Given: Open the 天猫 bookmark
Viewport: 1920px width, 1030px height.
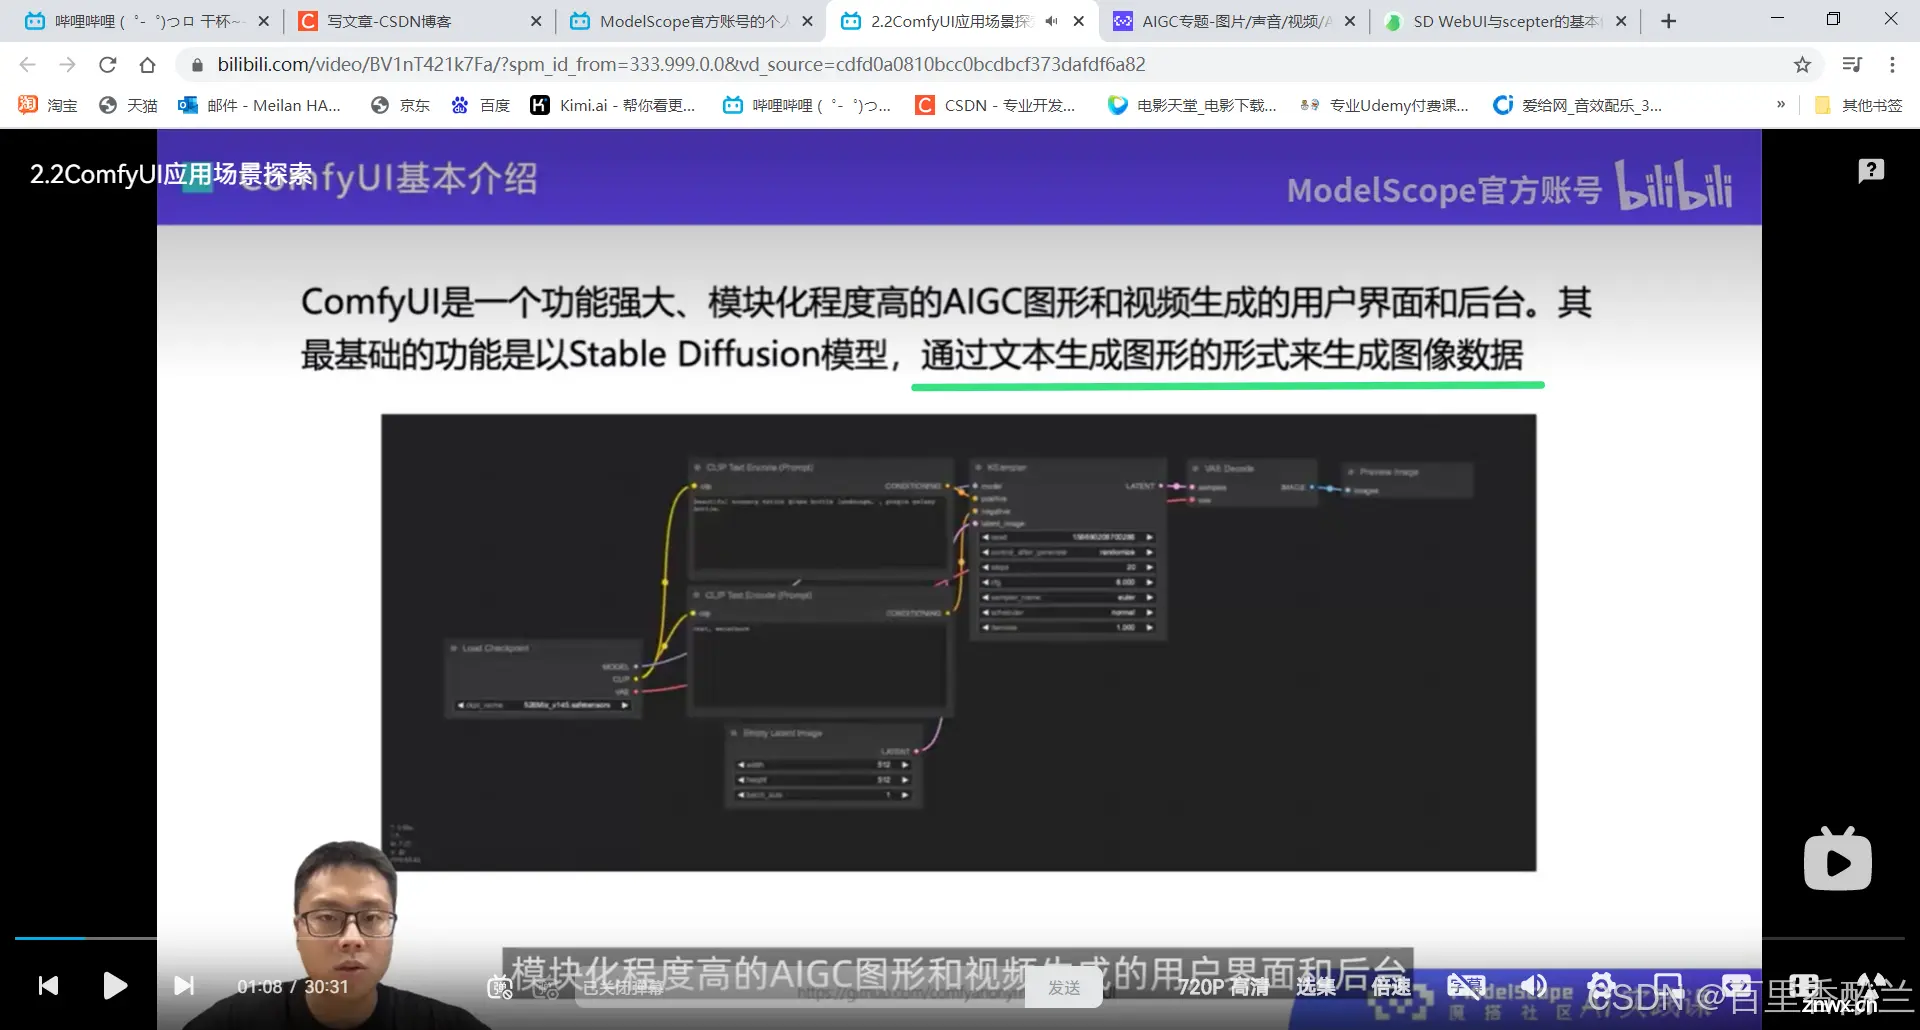Looking at the screenshot, I should [128, 105].
